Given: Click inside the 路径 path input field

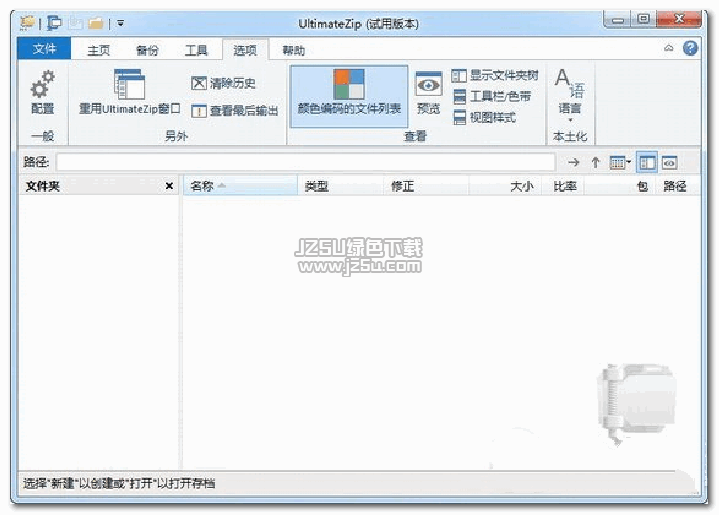Looking at the screenshot, I should click(305, 162).
